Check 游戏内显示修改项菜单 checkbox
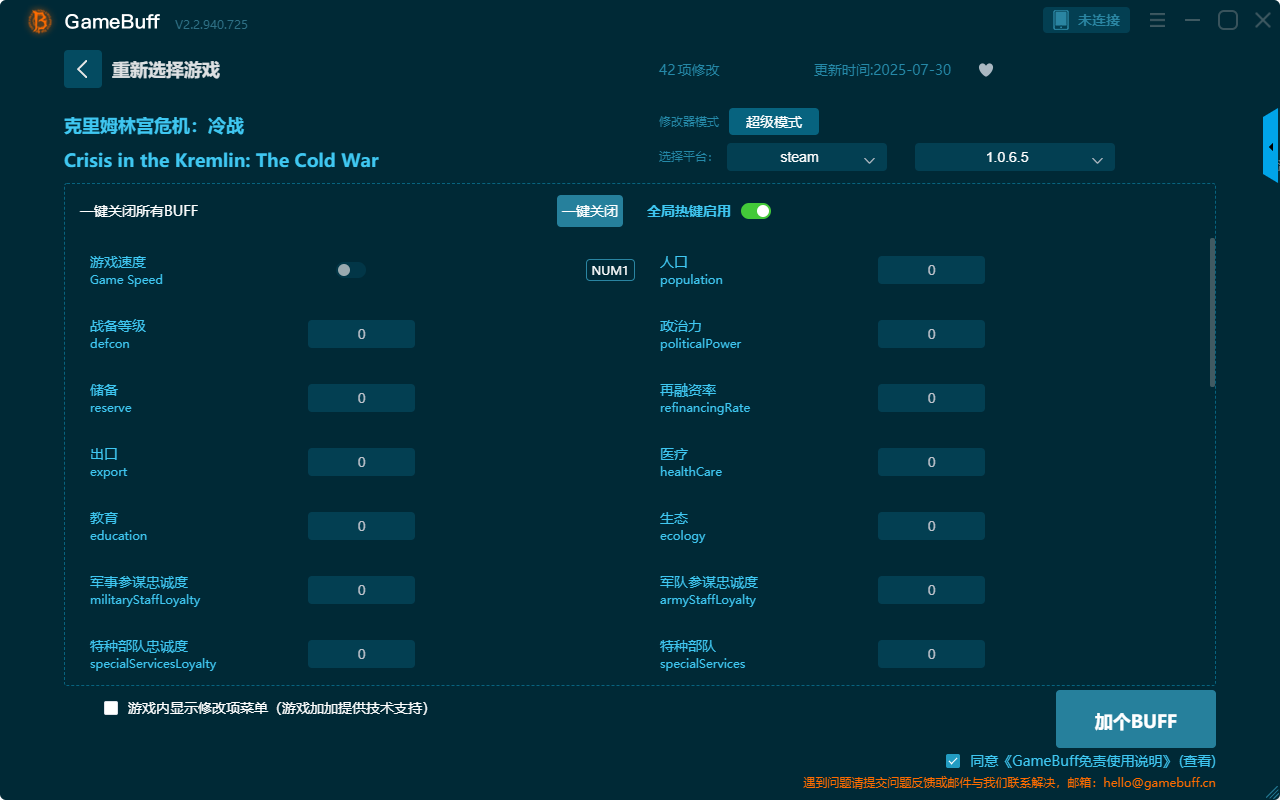 (111, 708)
